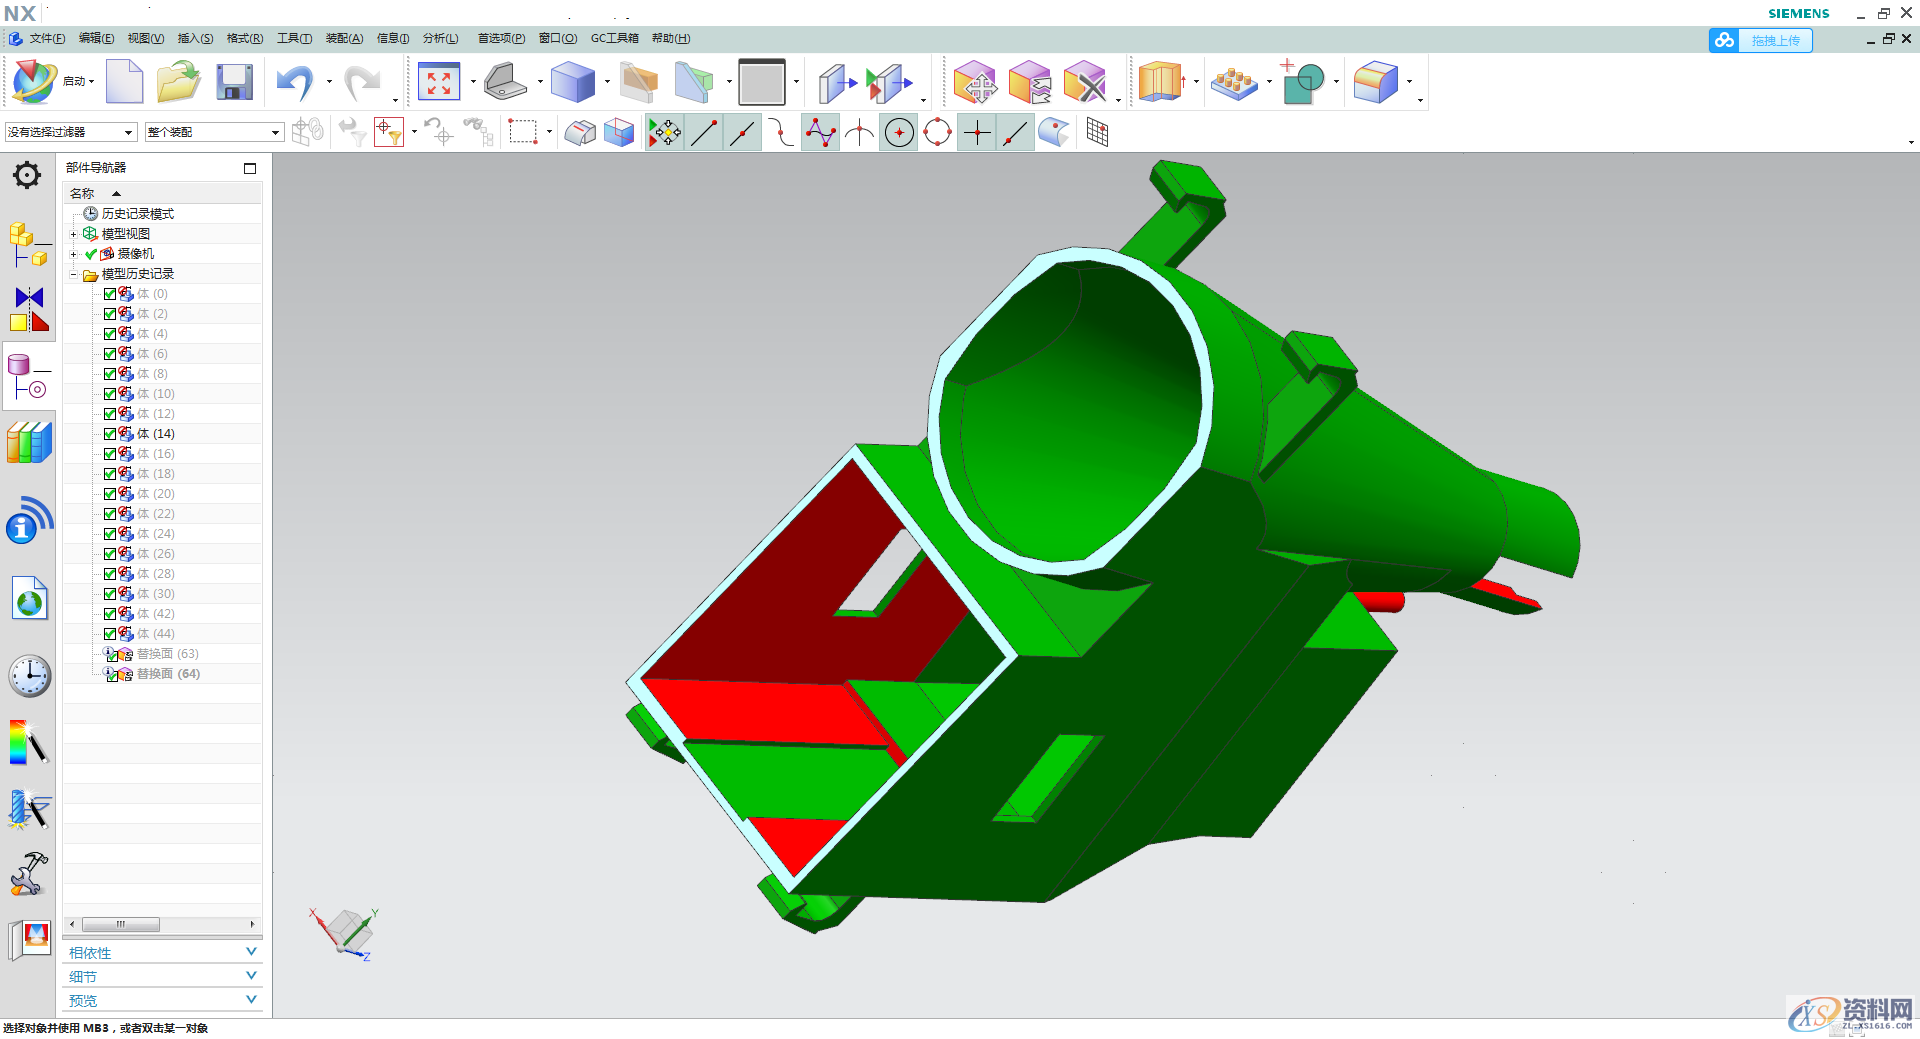Click the Save floppy disk icon
Screen dimensions: 1920x1039
point(234,82)
